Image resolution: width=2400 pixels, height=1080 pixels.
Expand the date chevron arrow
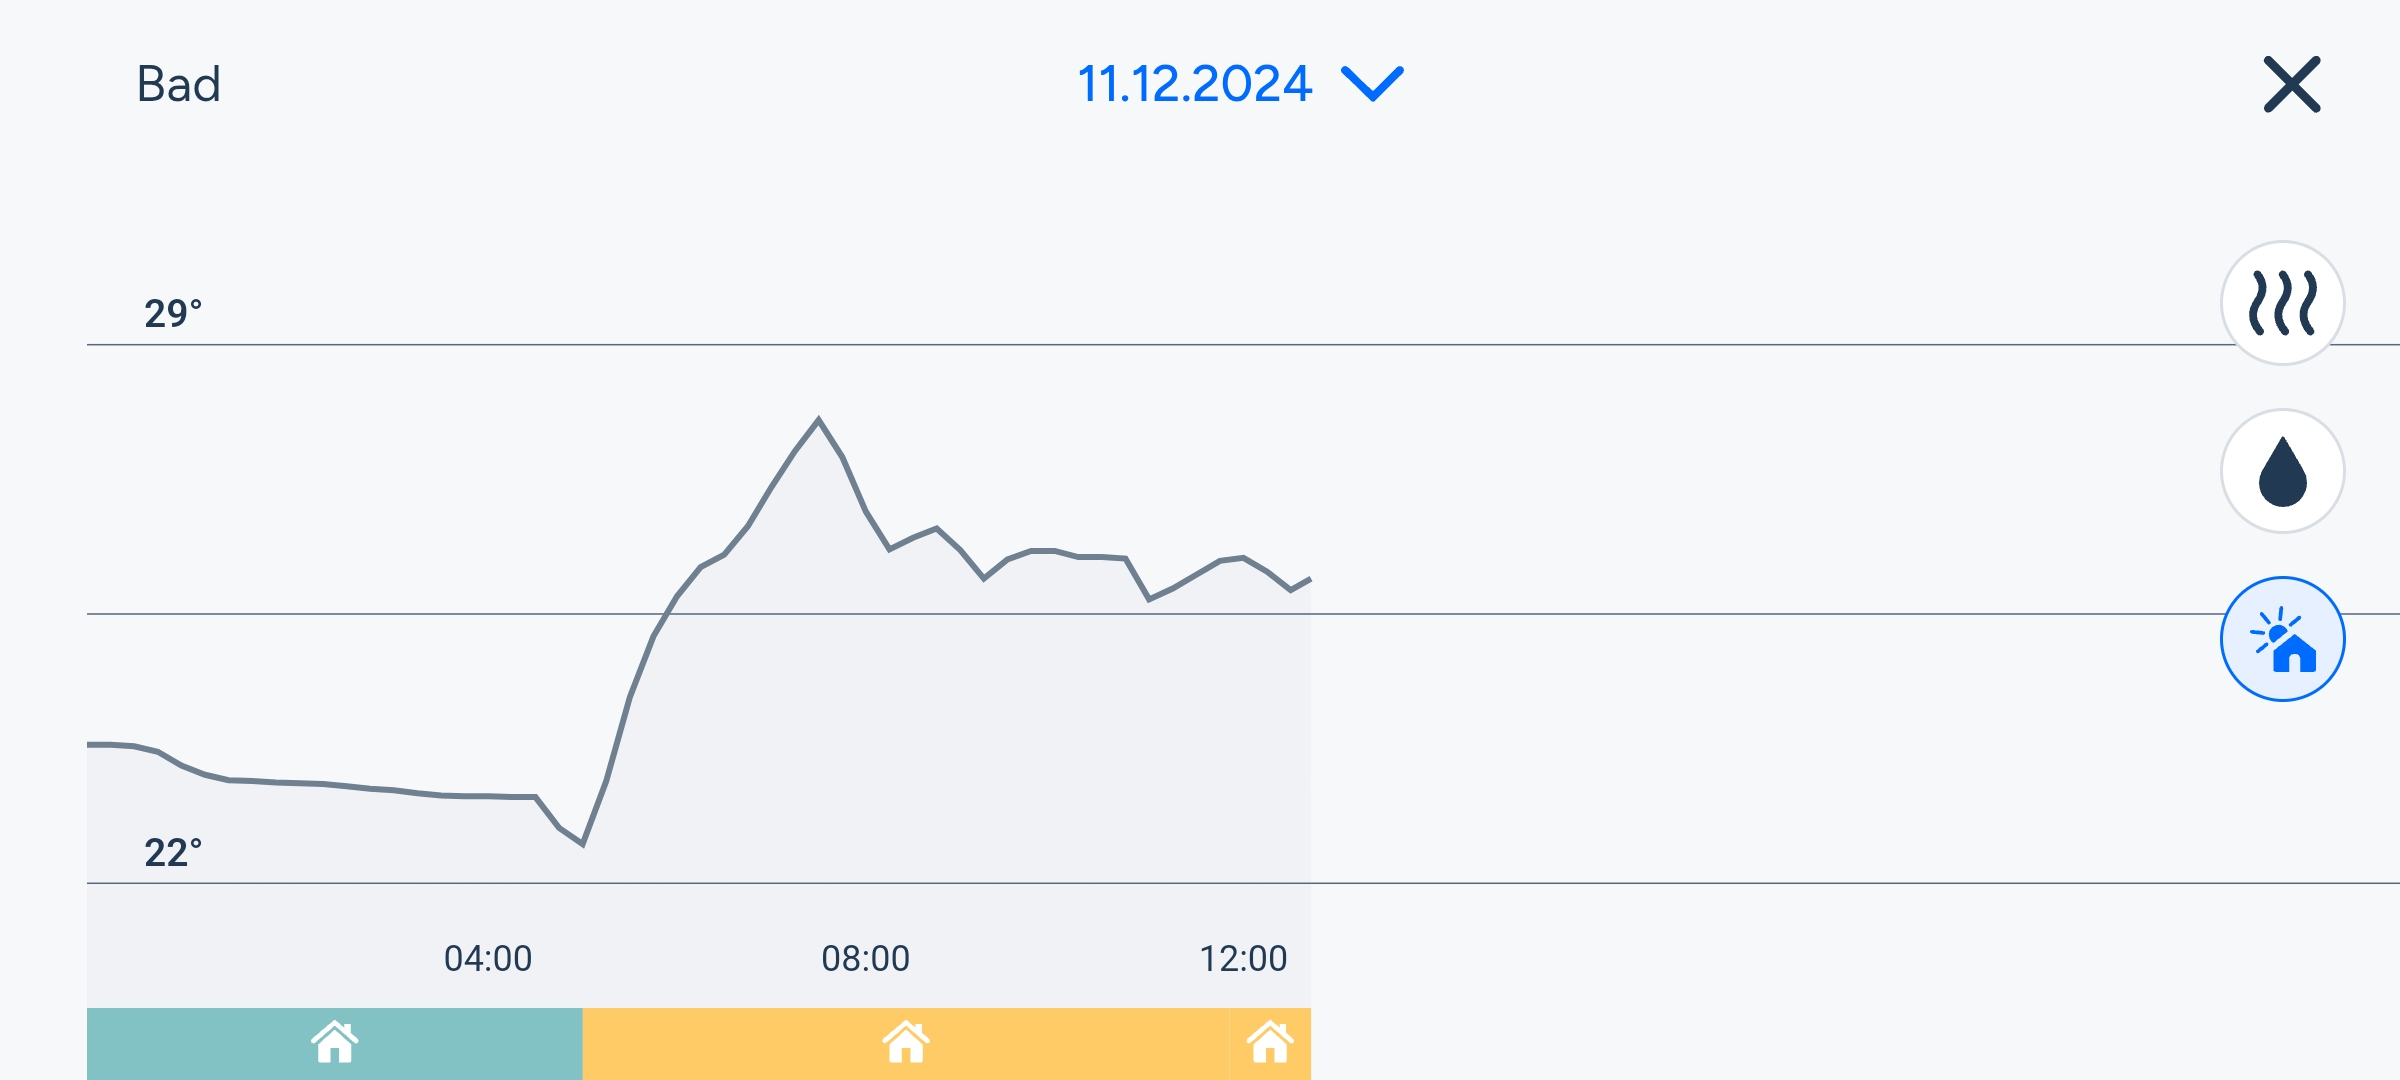click(1372, 84)
